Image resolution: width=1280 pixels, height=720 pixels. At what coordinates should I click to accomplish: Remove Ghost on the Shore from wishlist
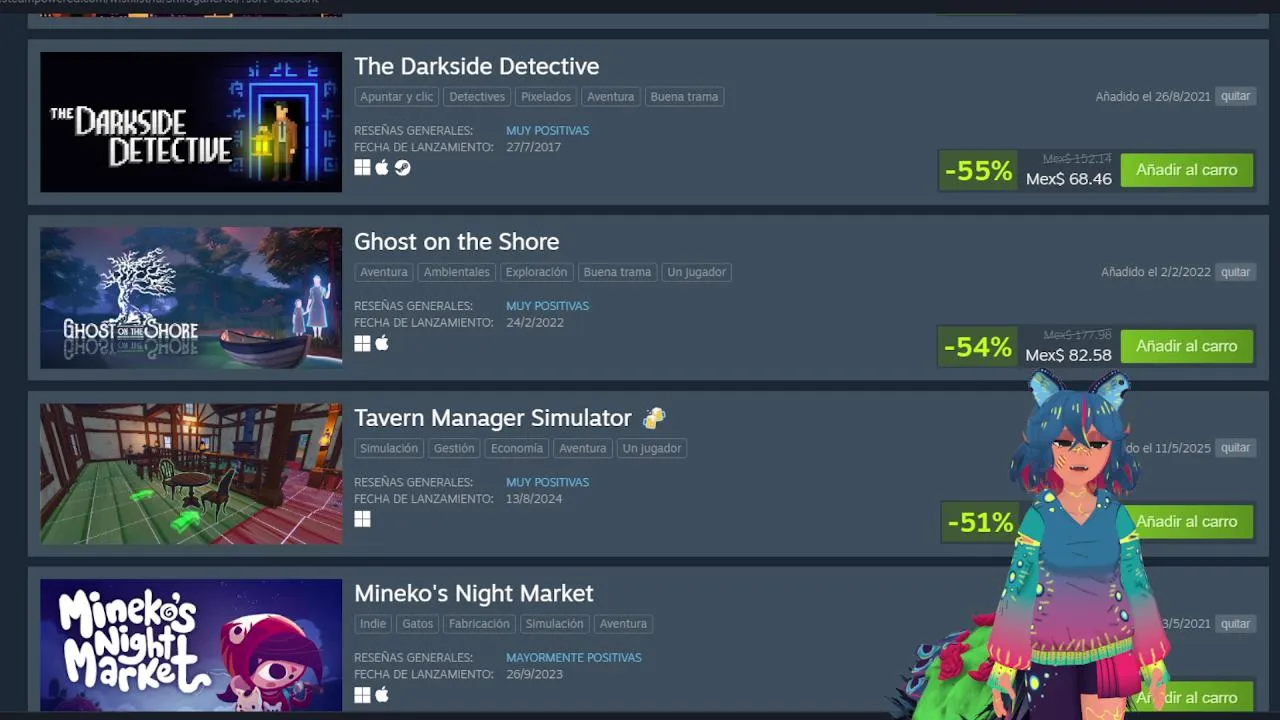point(1236,272)
